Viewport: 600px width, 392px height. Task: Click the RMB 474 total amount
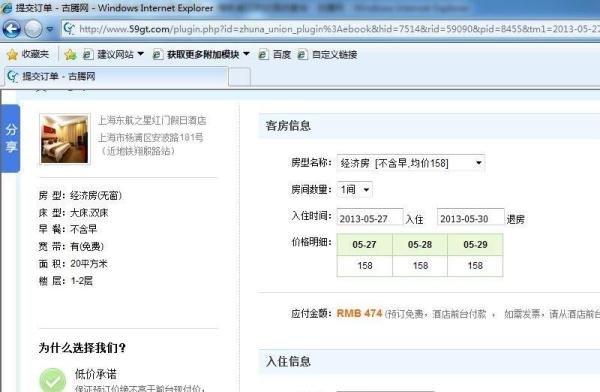pyautogui.click(x=359, y=314)
